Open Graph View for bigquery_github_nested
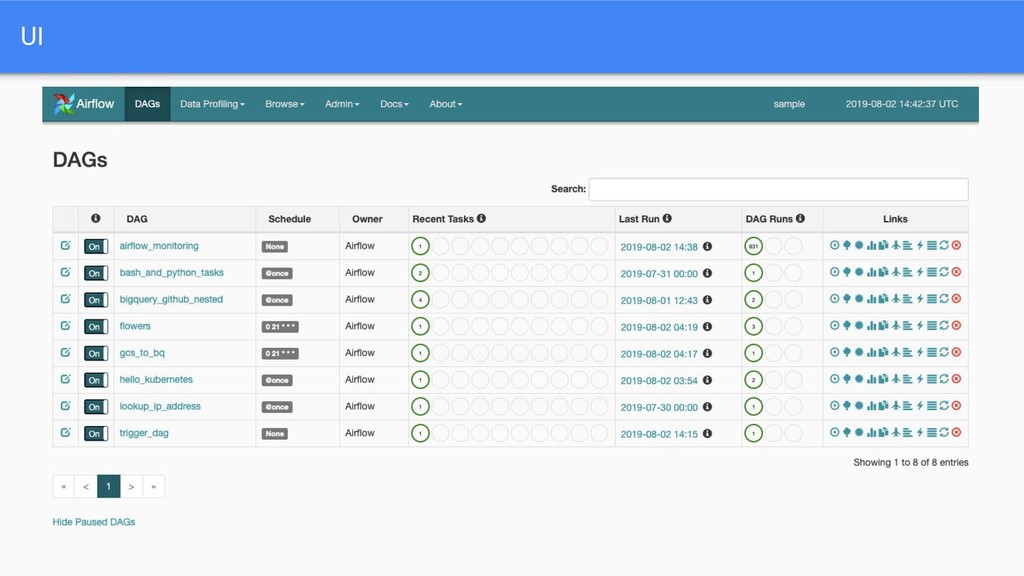The image size is (1024, 576). click(858, 299)
